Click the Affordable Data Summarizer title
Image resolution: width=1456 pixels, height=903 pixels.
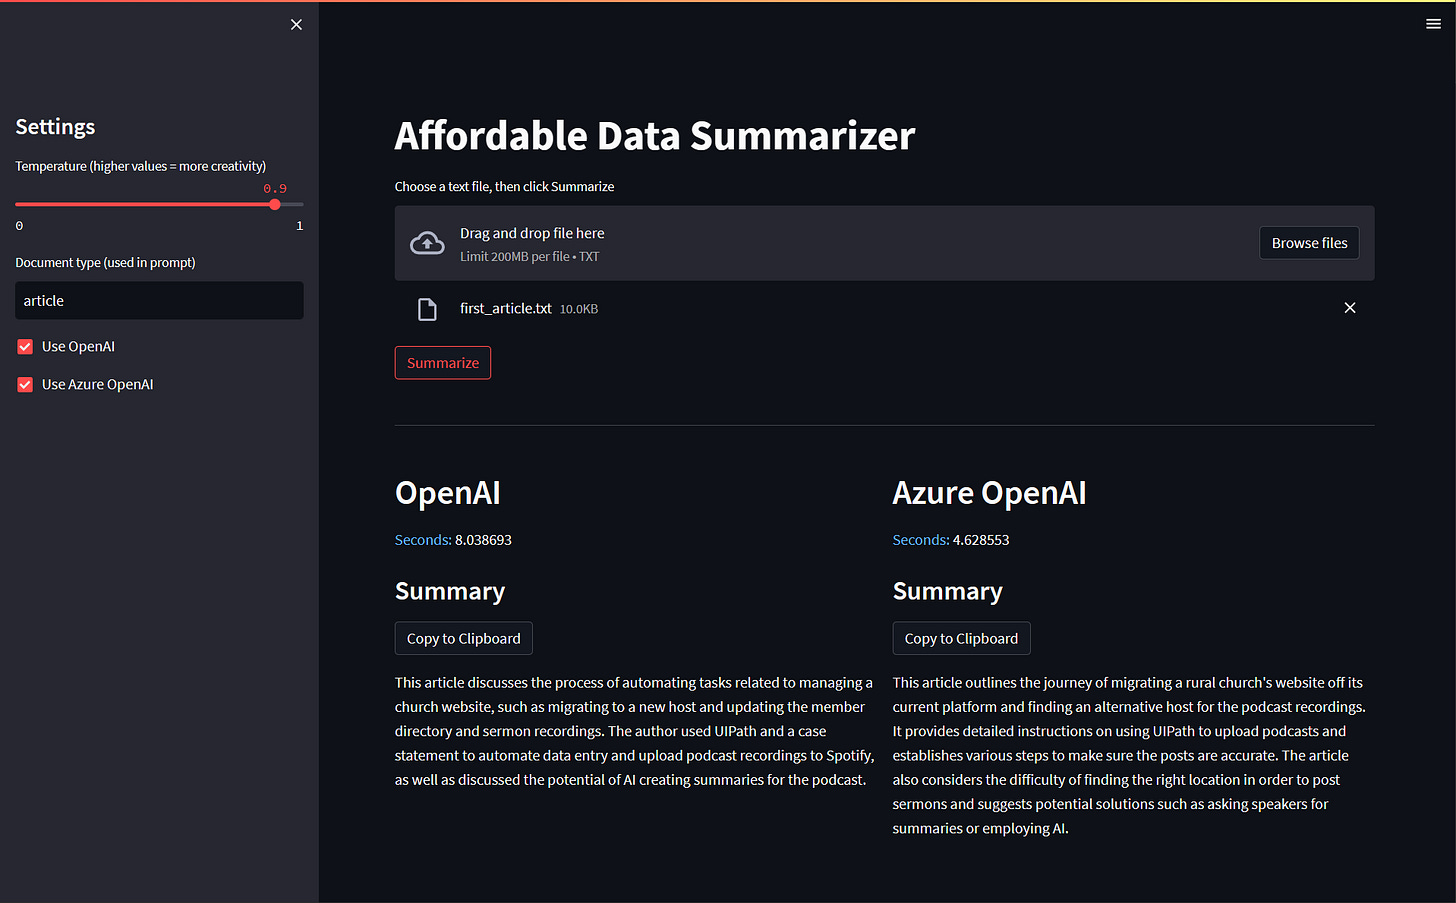tap(655, 136)
